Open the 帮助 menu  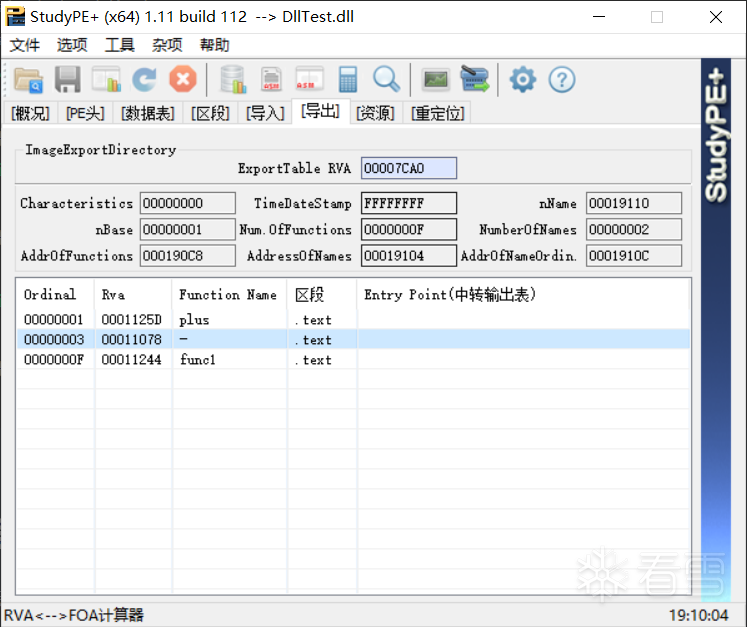click(214, 45)
